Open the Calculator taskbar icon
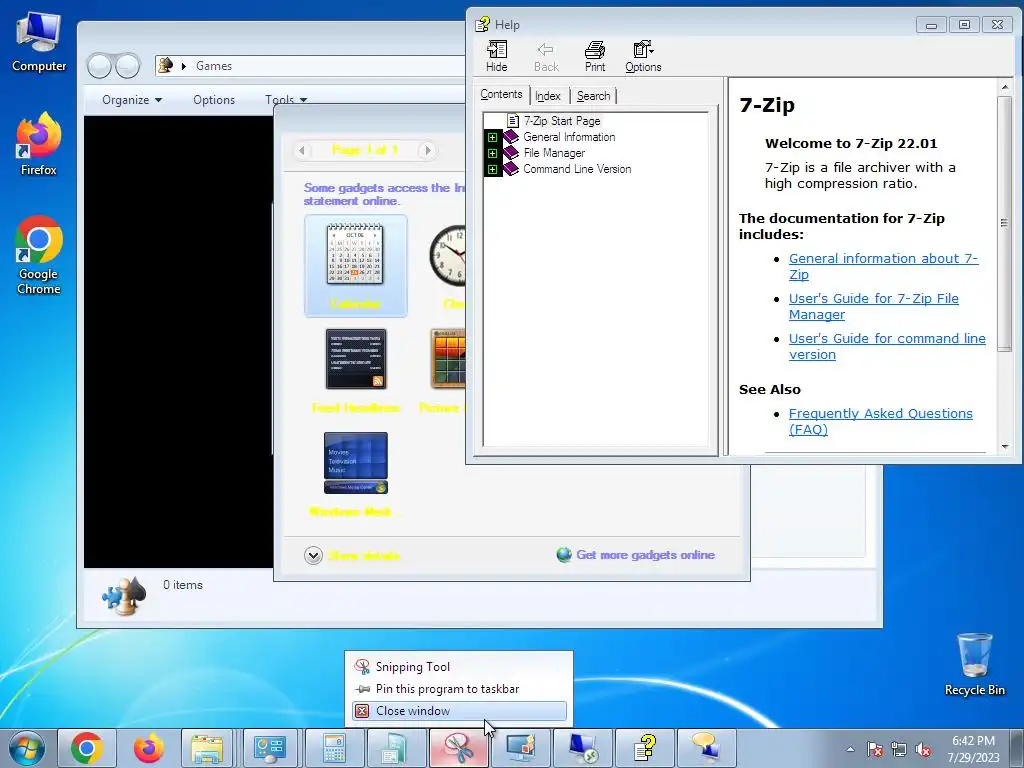Viewport: 1024px width, 768px height. (x=334, y=748)
